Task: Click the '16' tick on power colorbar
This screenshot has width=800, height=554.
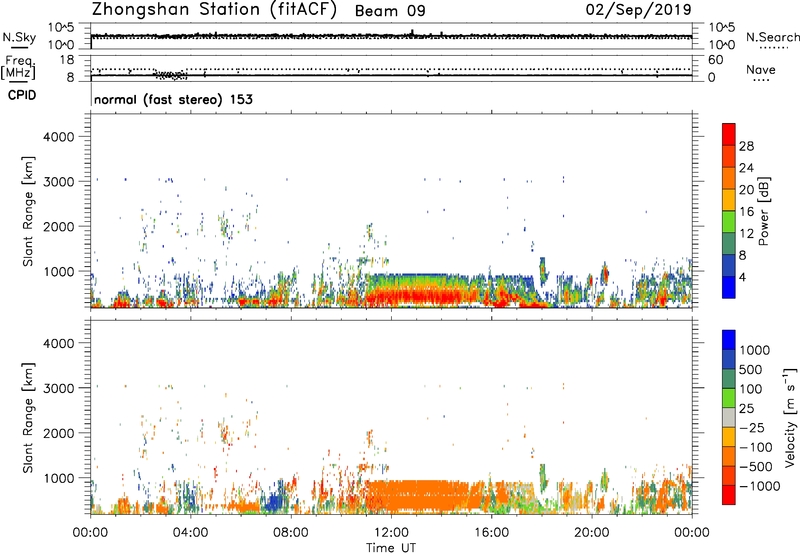Action: 746,211
